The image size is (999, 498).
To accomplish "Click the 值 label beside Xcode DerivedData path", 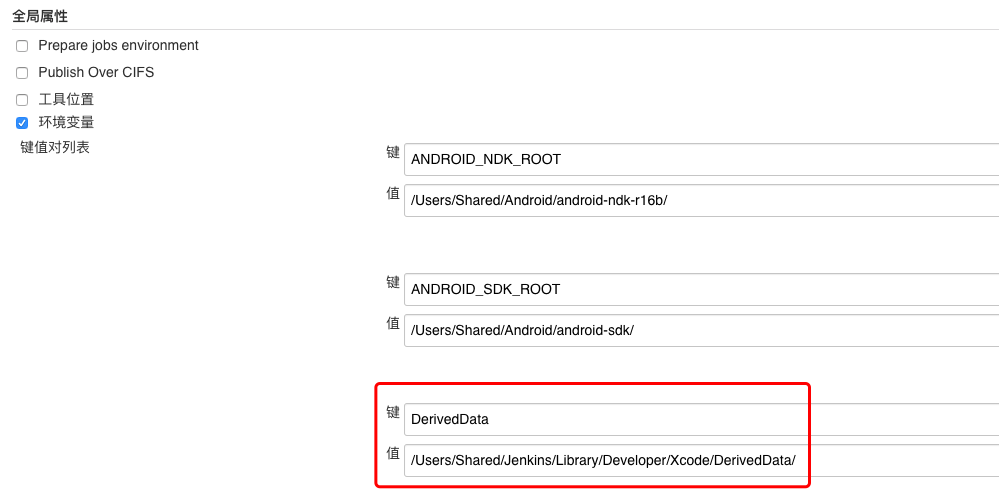I will click(393, 453).
